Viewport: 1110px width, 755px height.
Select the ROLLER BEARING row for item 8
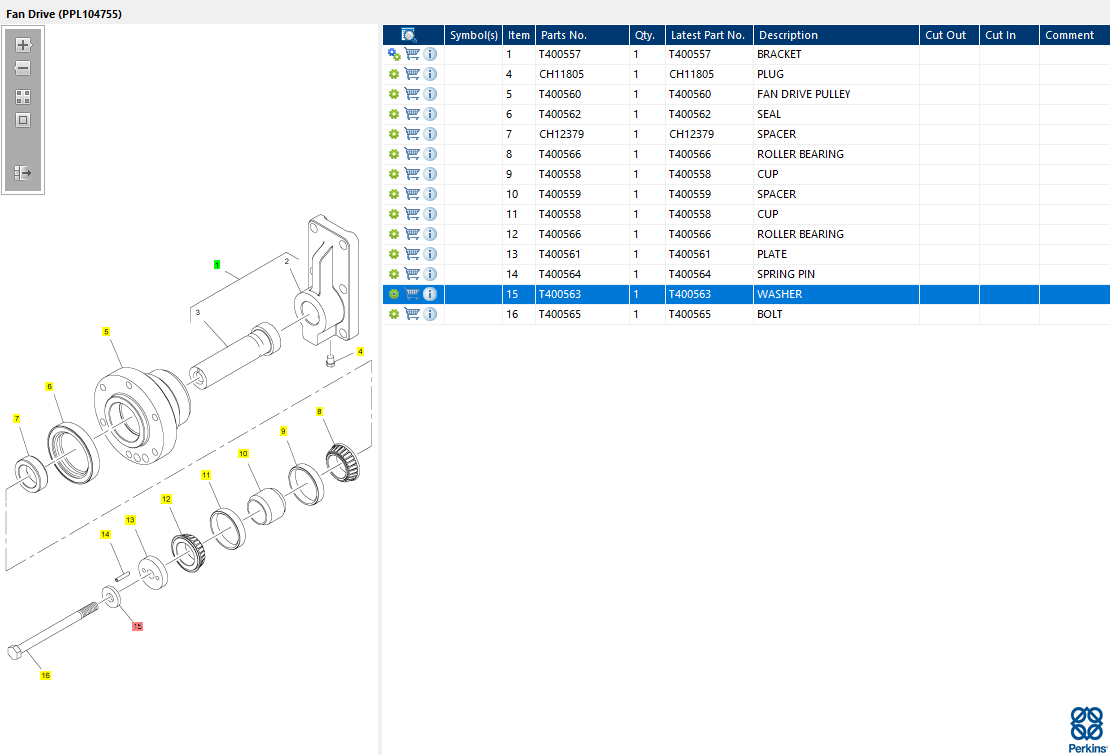[800, 154]
